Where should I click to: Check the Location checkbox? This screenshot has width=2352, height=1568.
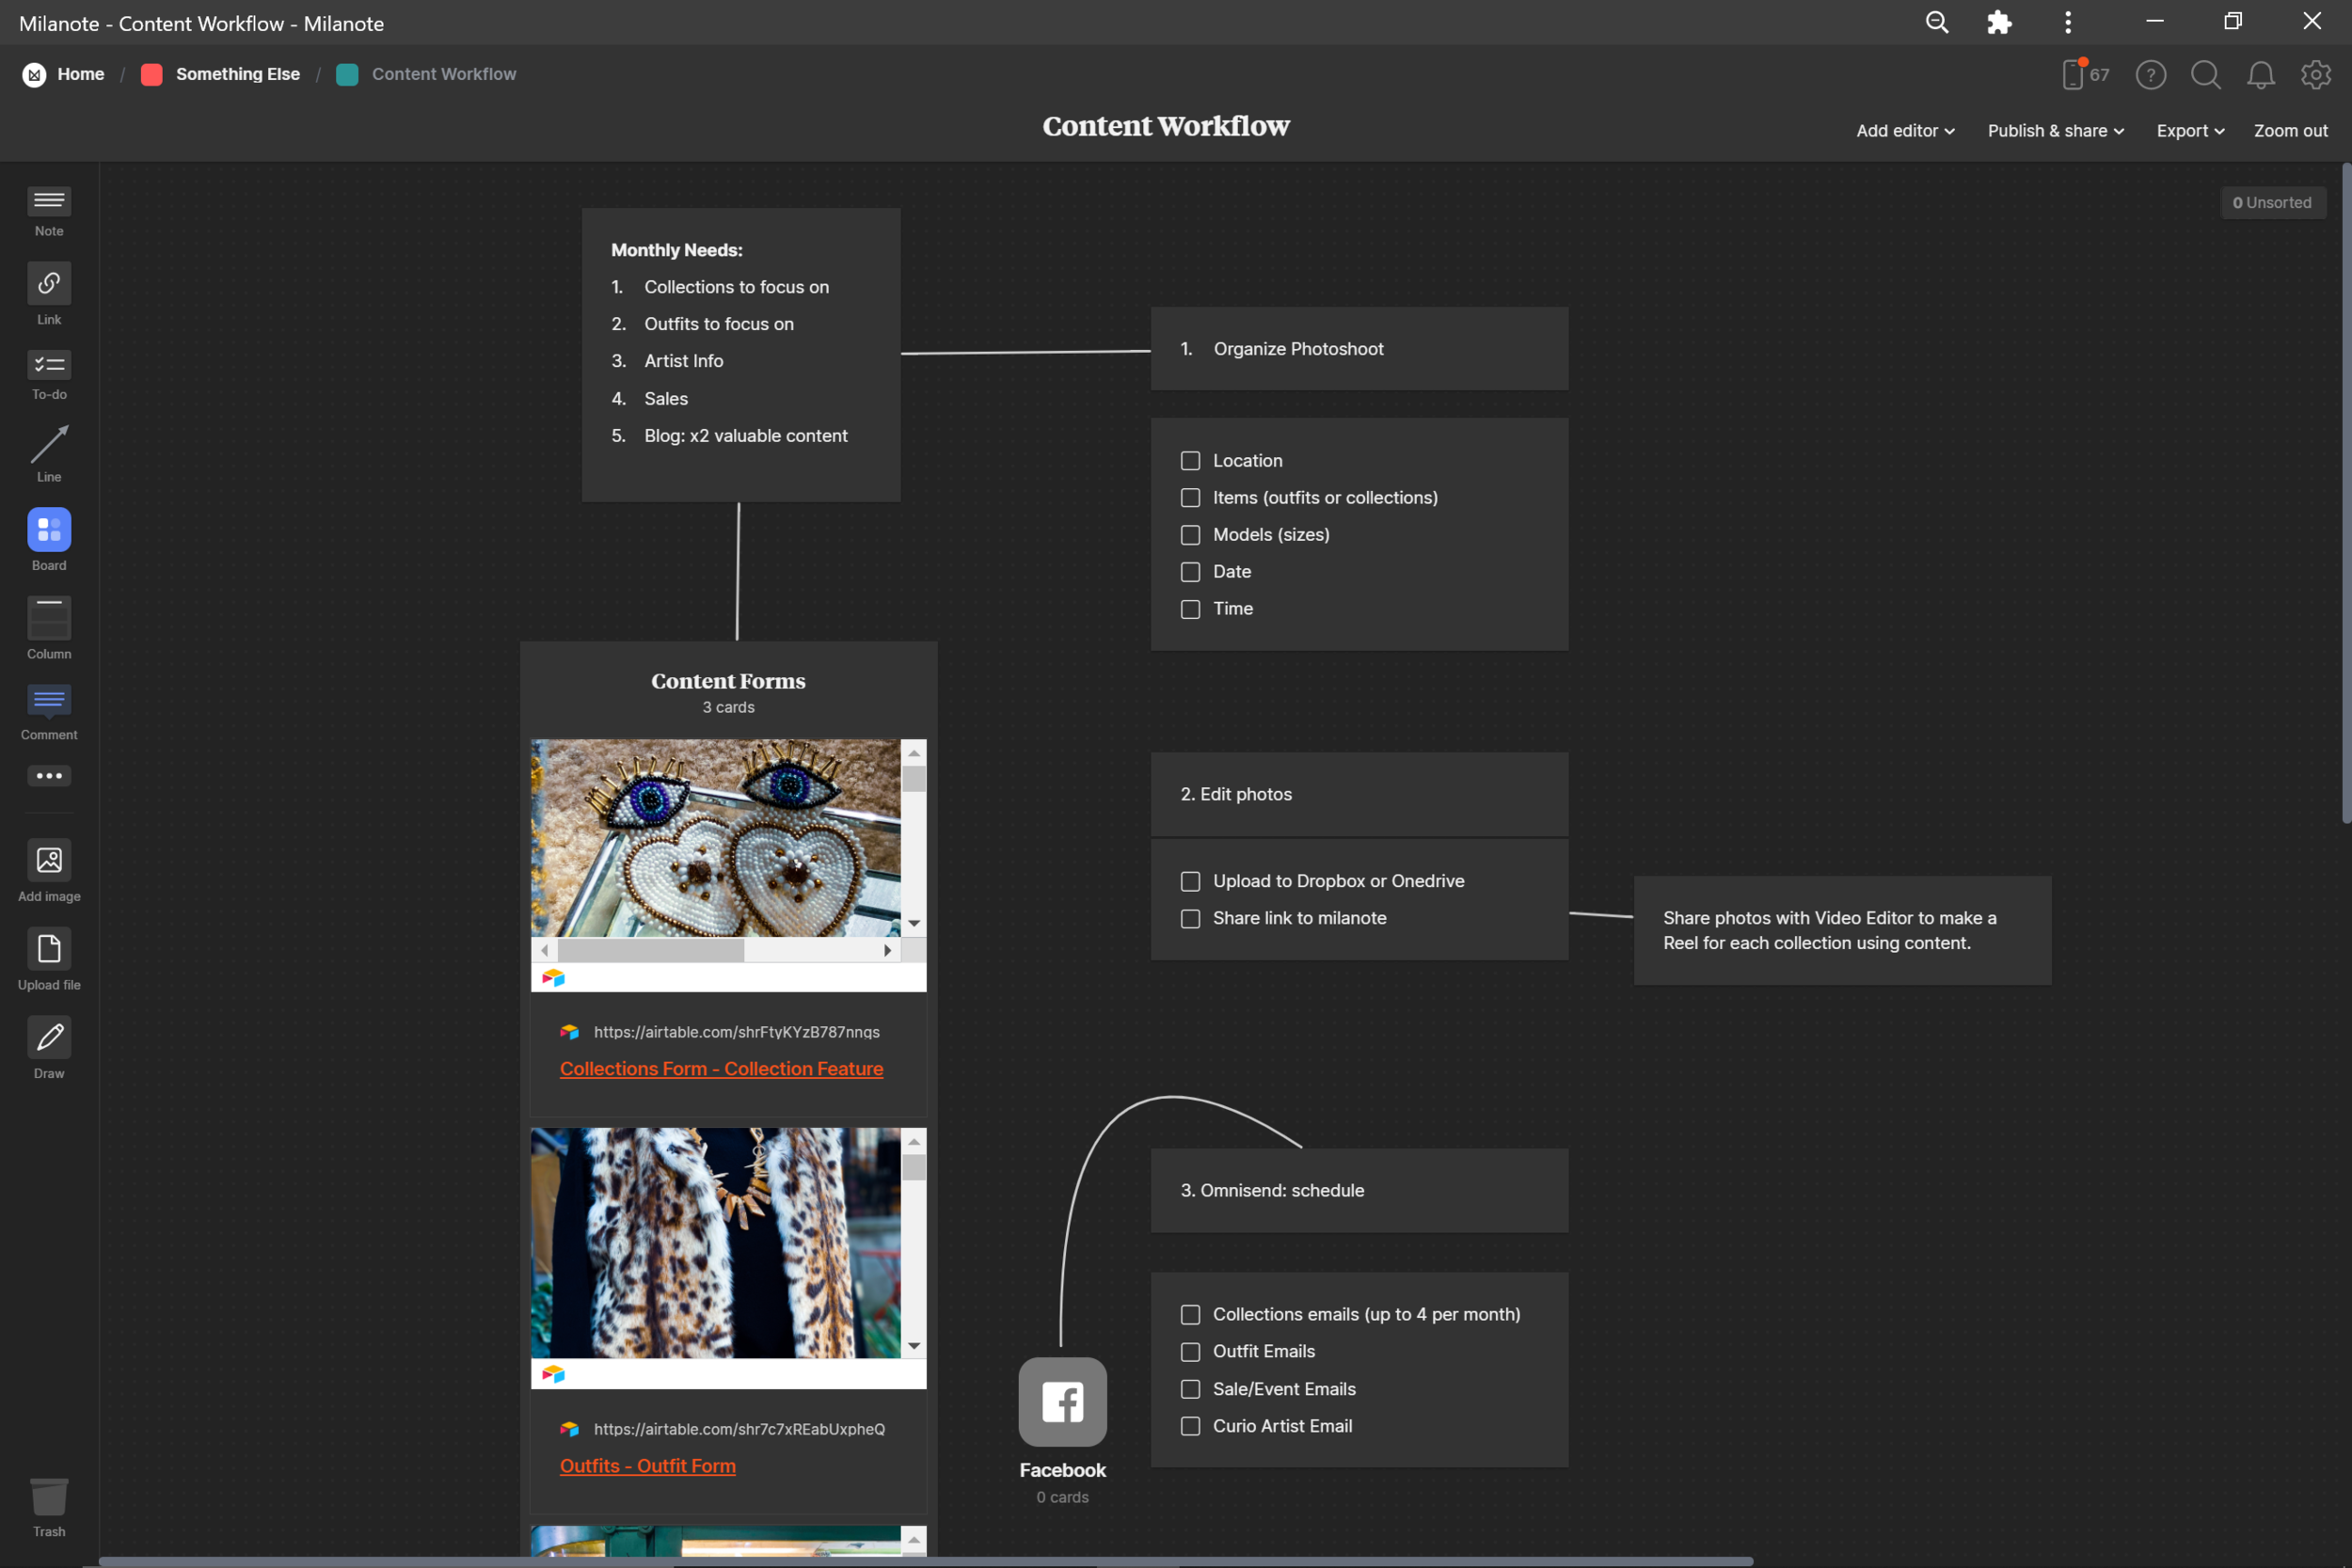pos(1190,461)
